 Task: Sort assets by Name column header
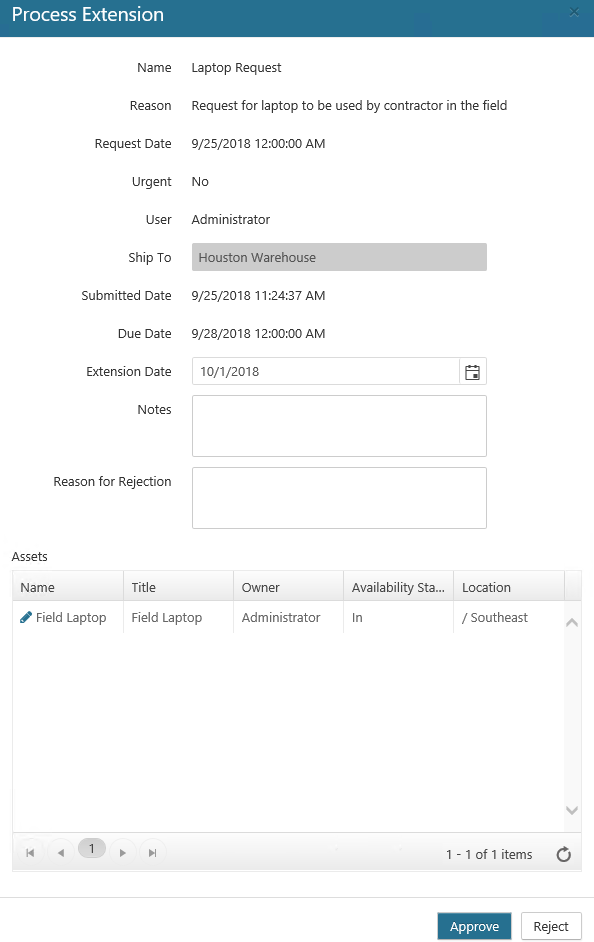pos(68,587)
